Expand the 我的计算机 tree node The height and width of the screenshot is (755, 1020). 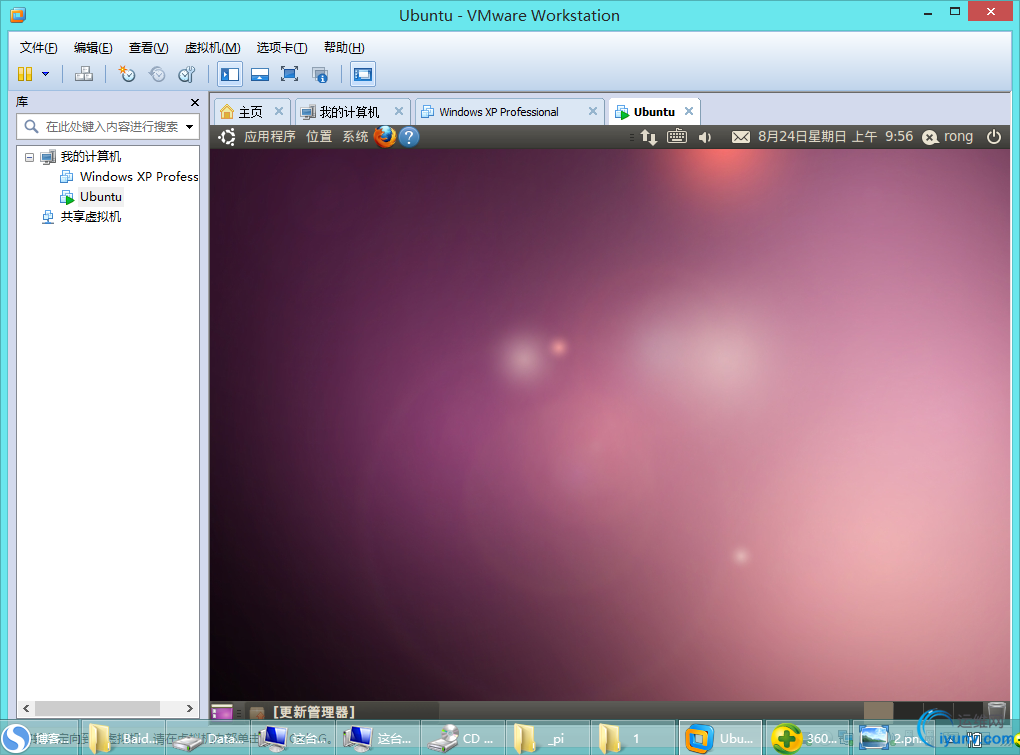[x=29, y=157]
